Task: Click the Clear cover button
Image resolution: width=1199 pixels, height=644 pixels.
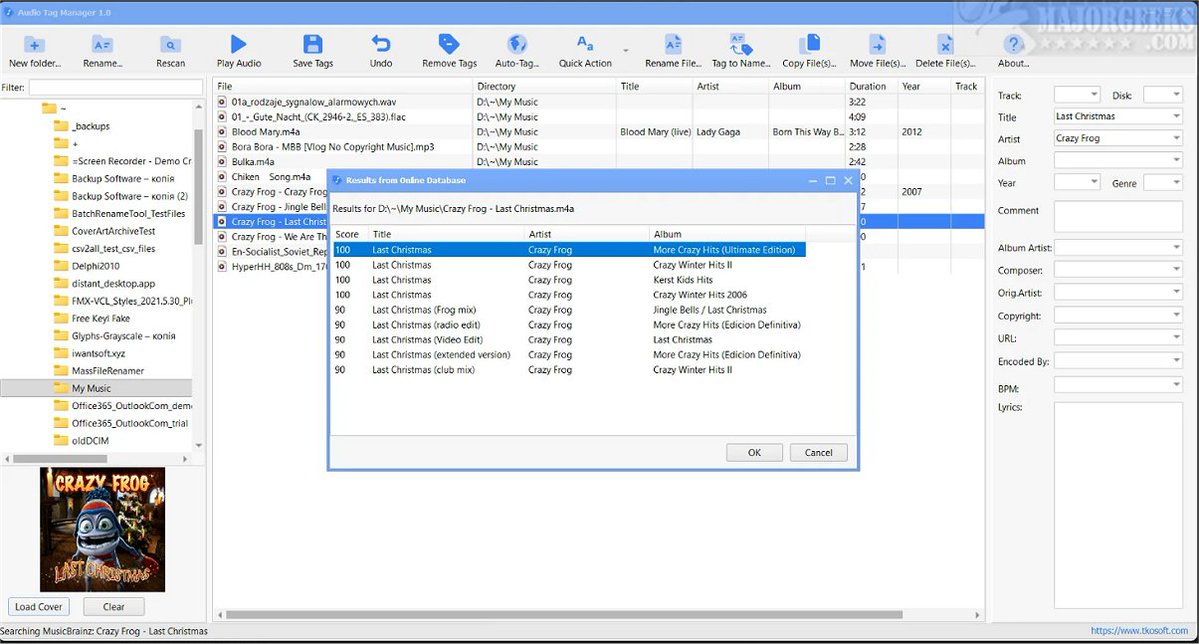Action: [x=113, y=607]
